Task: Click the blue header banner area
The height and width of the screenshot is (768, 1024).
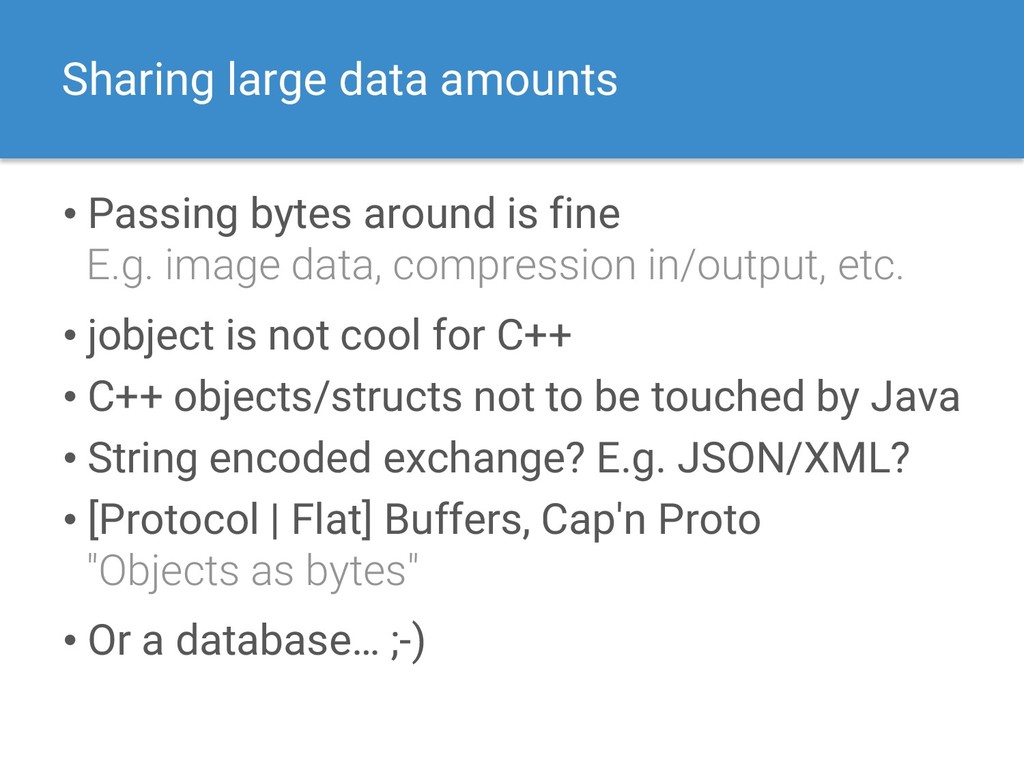Action: [x=512, y=79]
